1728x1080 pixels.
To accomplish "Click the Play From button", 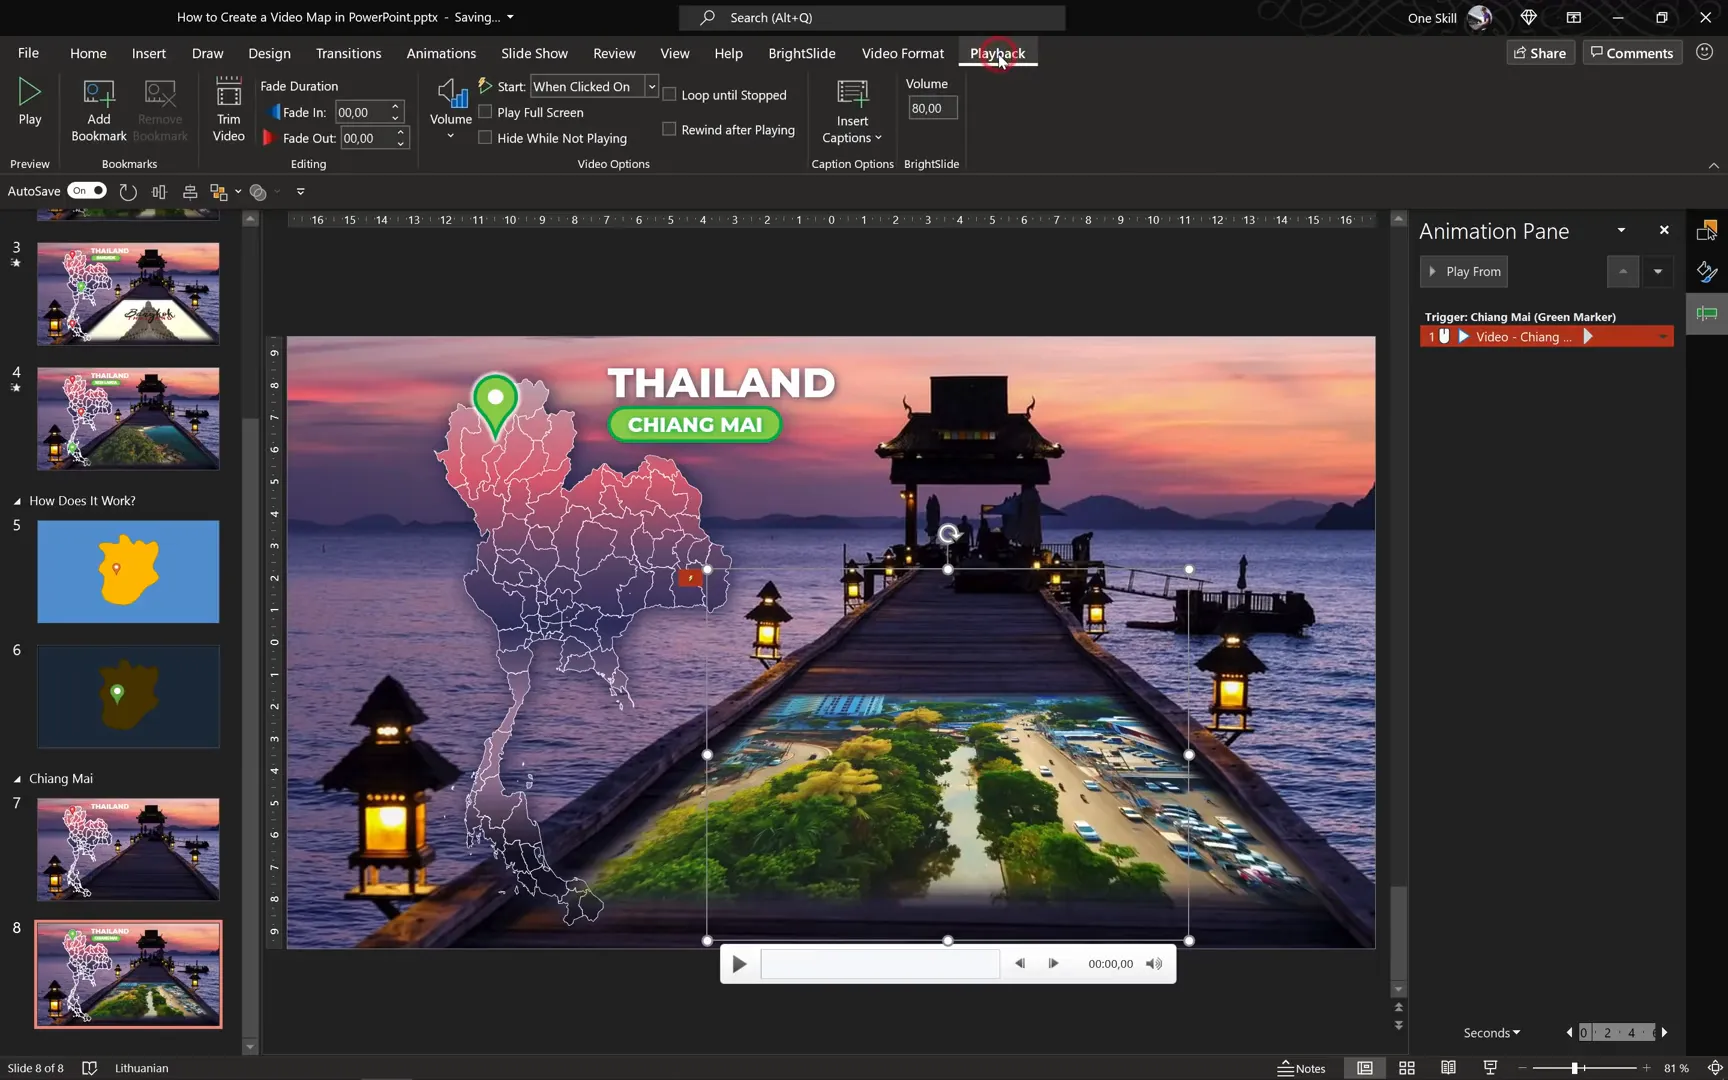I will pyautogui.click(x=1463, y=271).
